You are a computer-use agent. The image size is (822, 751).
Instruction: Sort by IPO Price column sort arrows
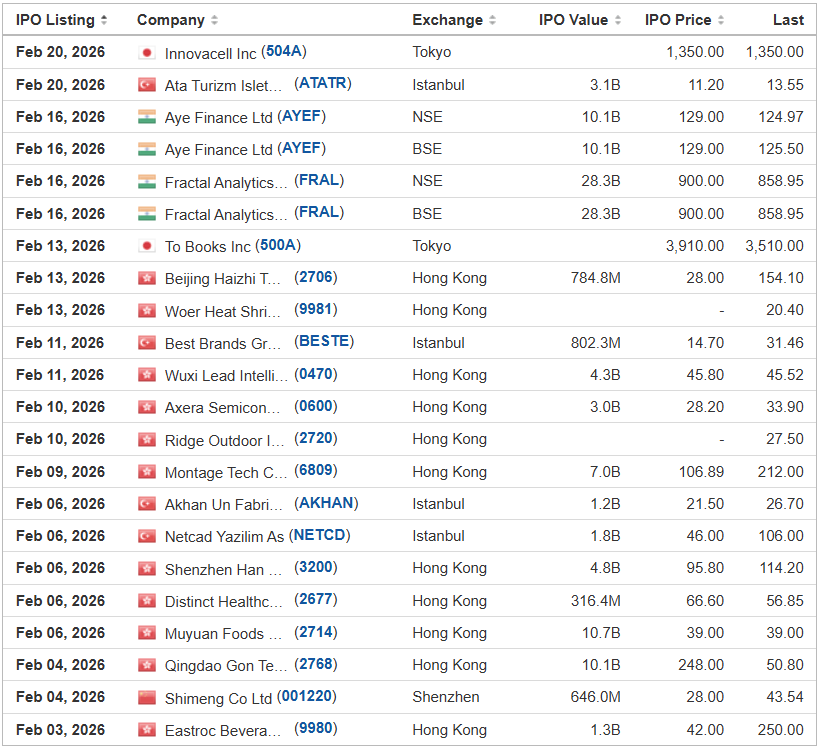tap(721, 20)
